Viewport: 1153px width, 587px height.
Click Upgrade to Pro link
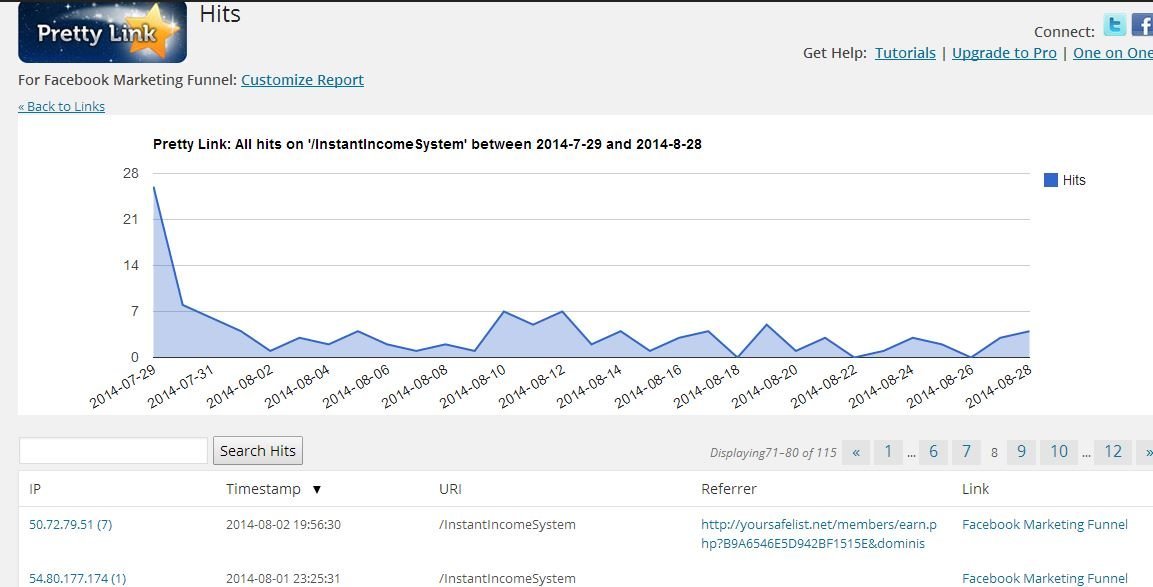(1004, 53)
